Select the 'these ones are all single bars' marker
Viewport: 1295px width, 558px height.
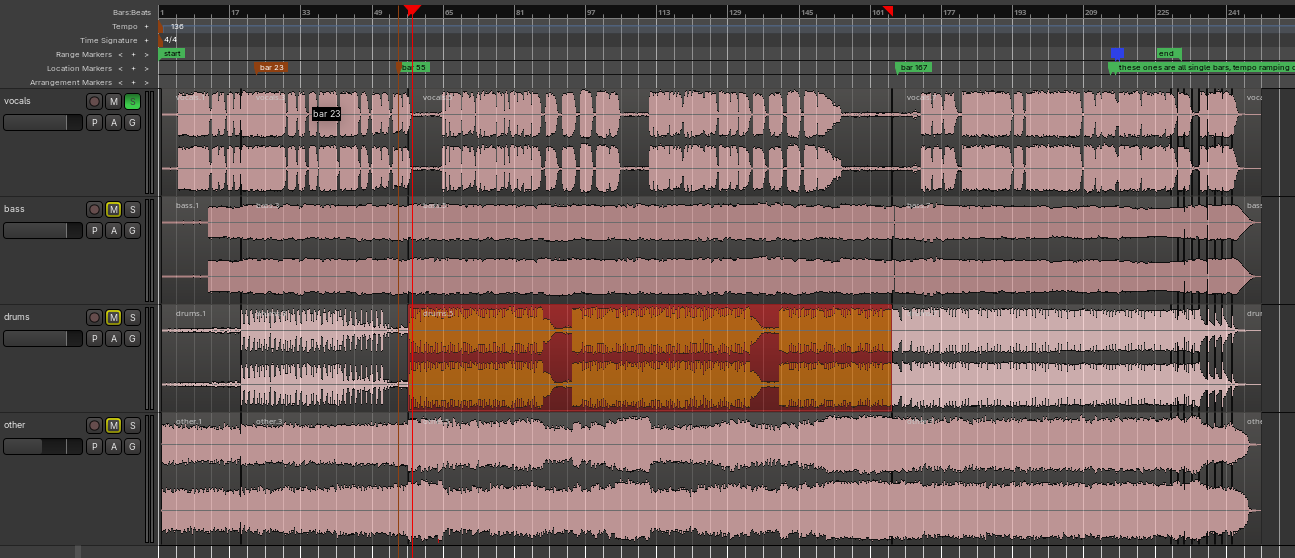tap(1202, 67)
